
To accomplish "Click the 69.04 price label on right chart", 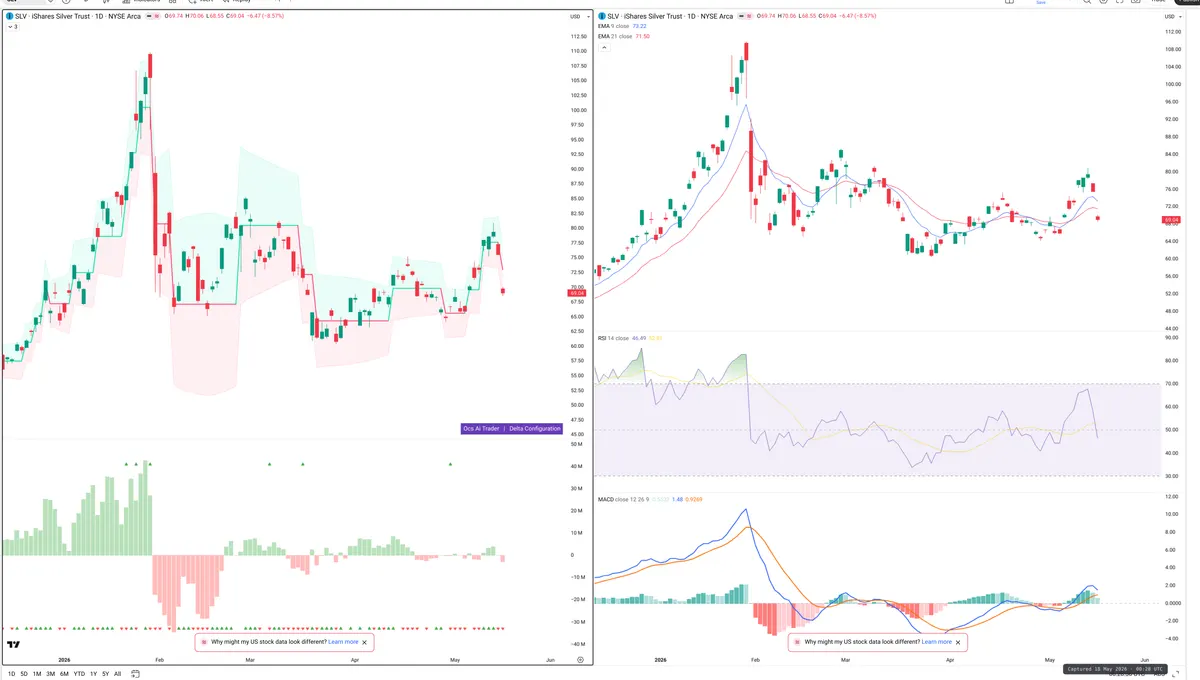I will pos(1171,219).
